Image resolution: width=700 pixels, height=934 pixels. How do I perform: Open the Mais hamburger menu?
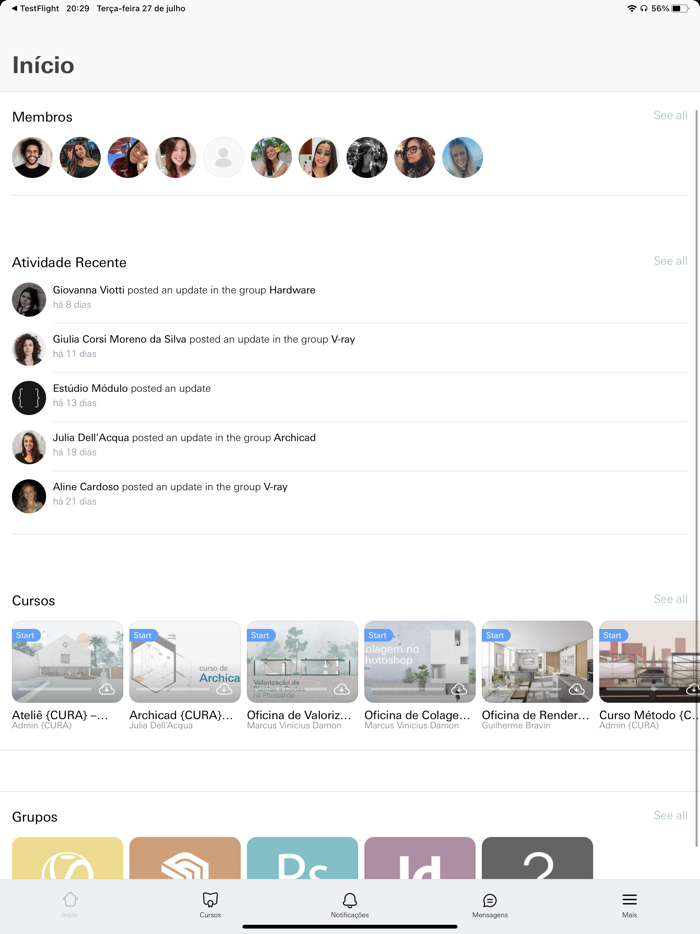pos(630,899)
